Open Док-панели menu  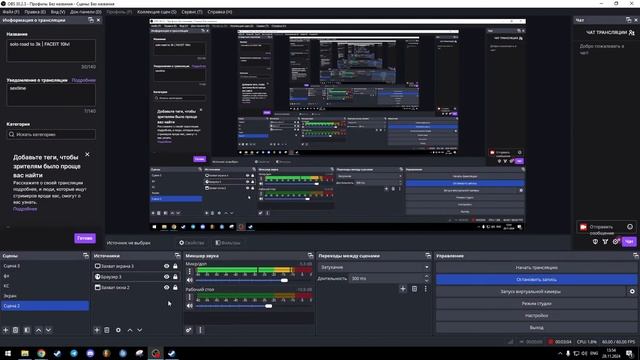86,12
